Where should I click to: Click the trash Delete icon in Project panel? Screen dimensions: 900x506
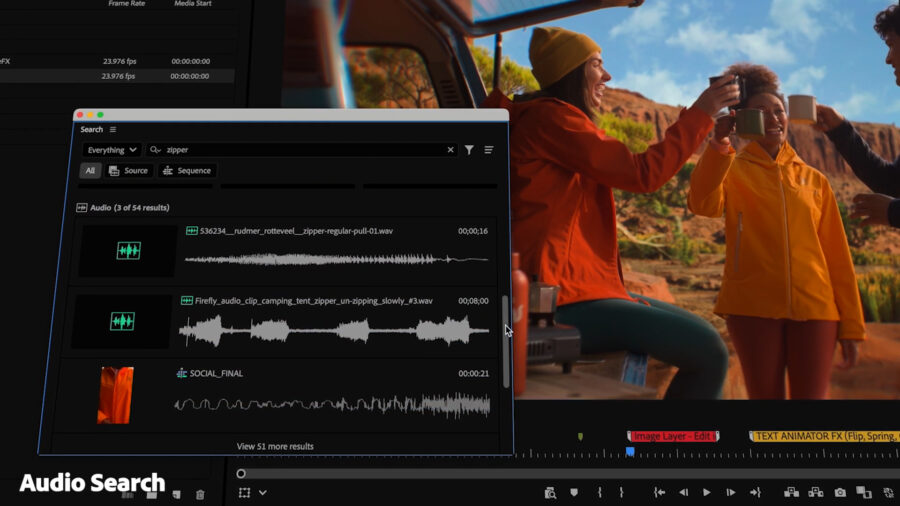tap(200, 494)
